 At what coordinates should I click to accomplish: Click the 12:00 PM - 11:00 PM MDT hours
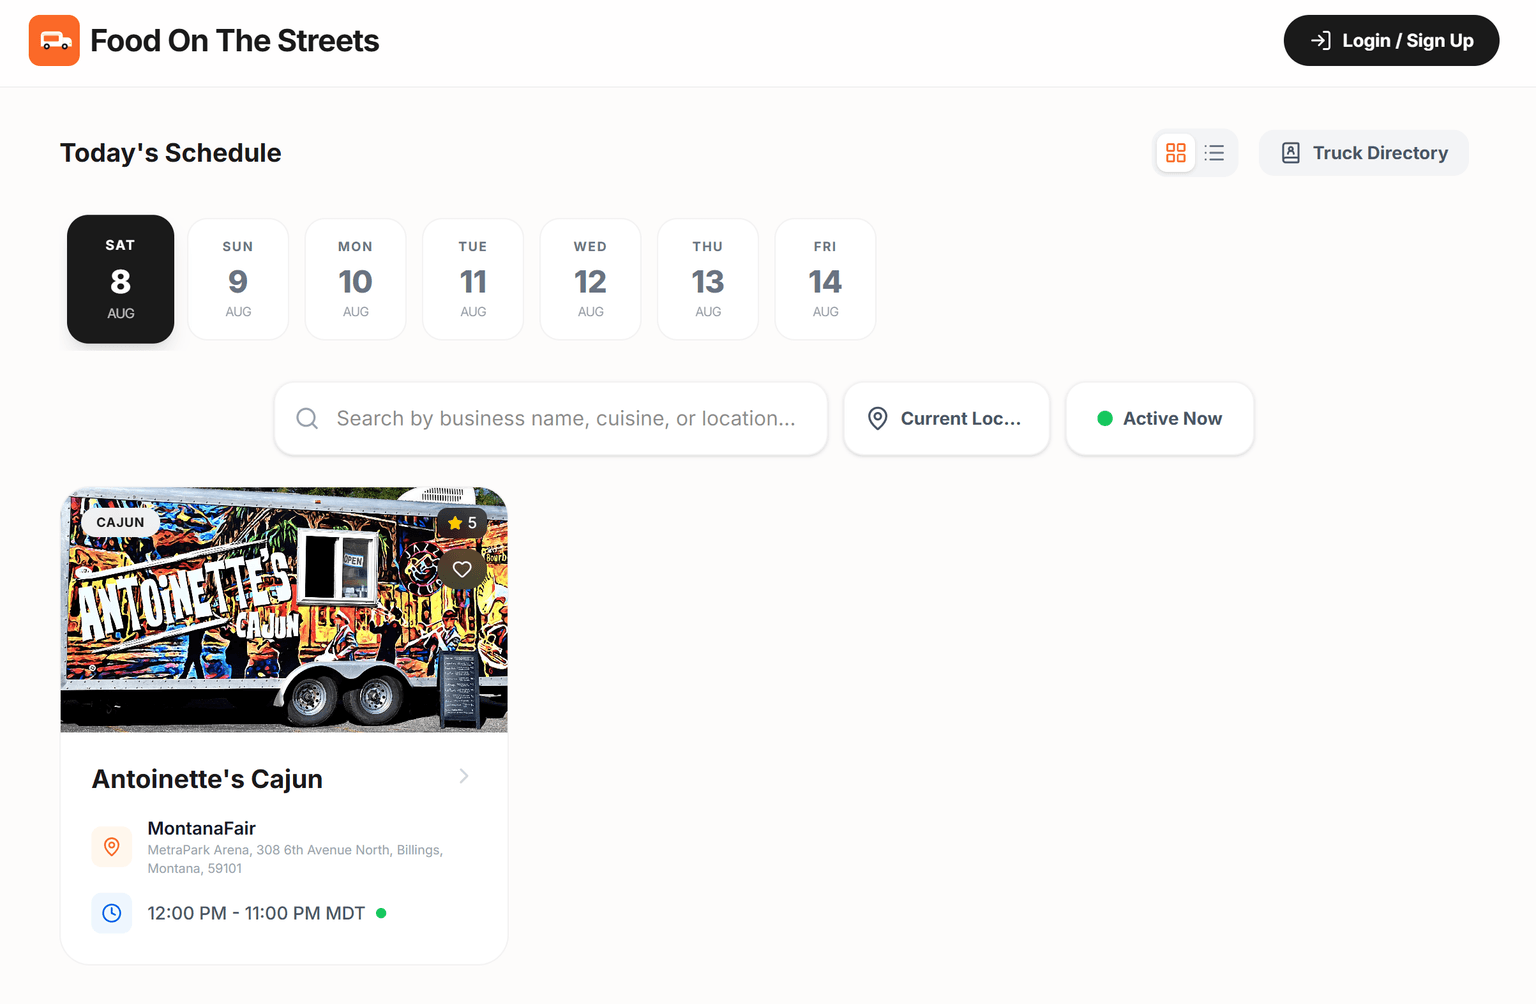256,913
